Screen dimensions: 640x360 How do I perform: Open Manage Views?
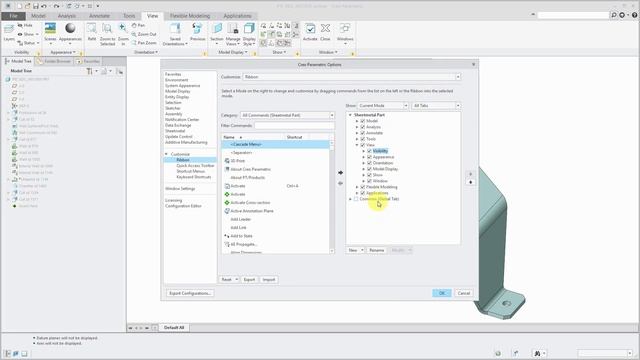[x=233, y=34]
